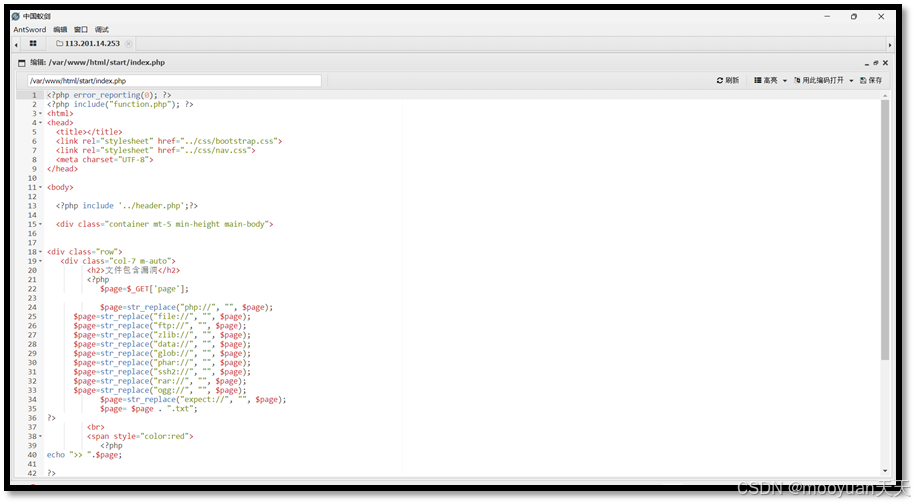
Task: Close the index.php editor panel
Action: (885, 63)
